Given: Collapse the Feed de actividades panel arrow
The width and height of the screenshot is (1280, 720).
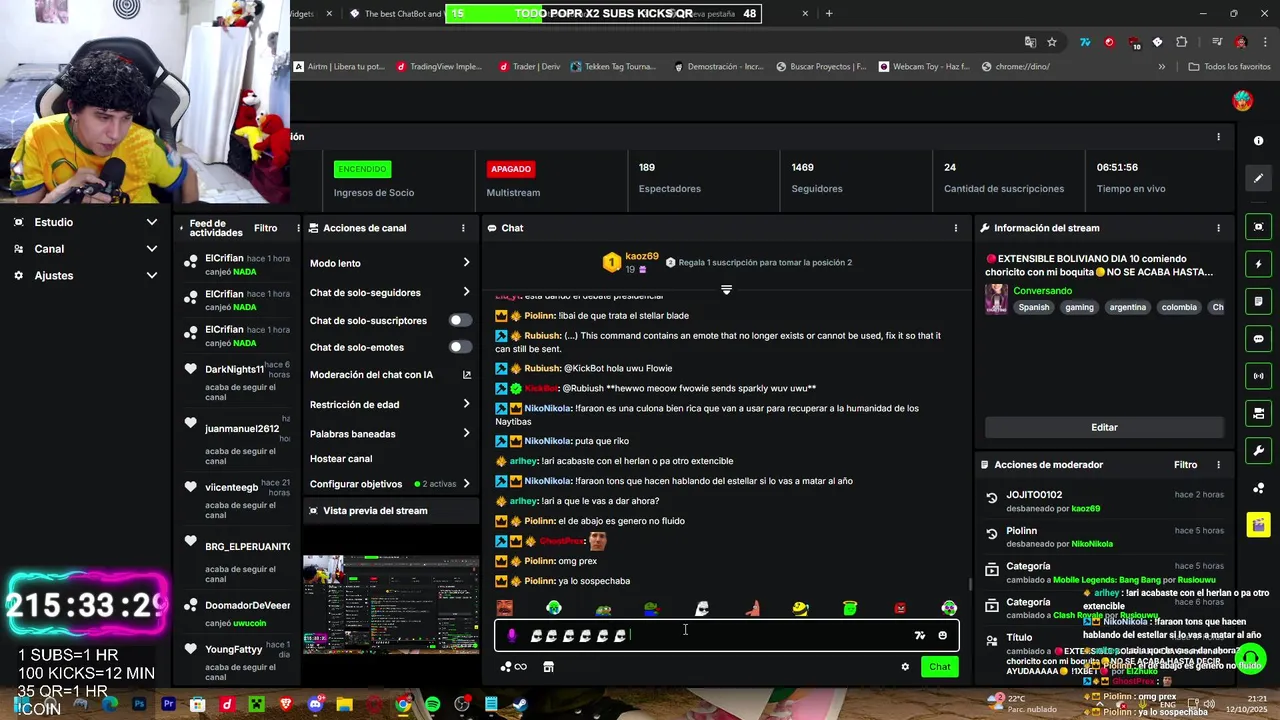Looking at the screenshot, I should tap(182, 228).
